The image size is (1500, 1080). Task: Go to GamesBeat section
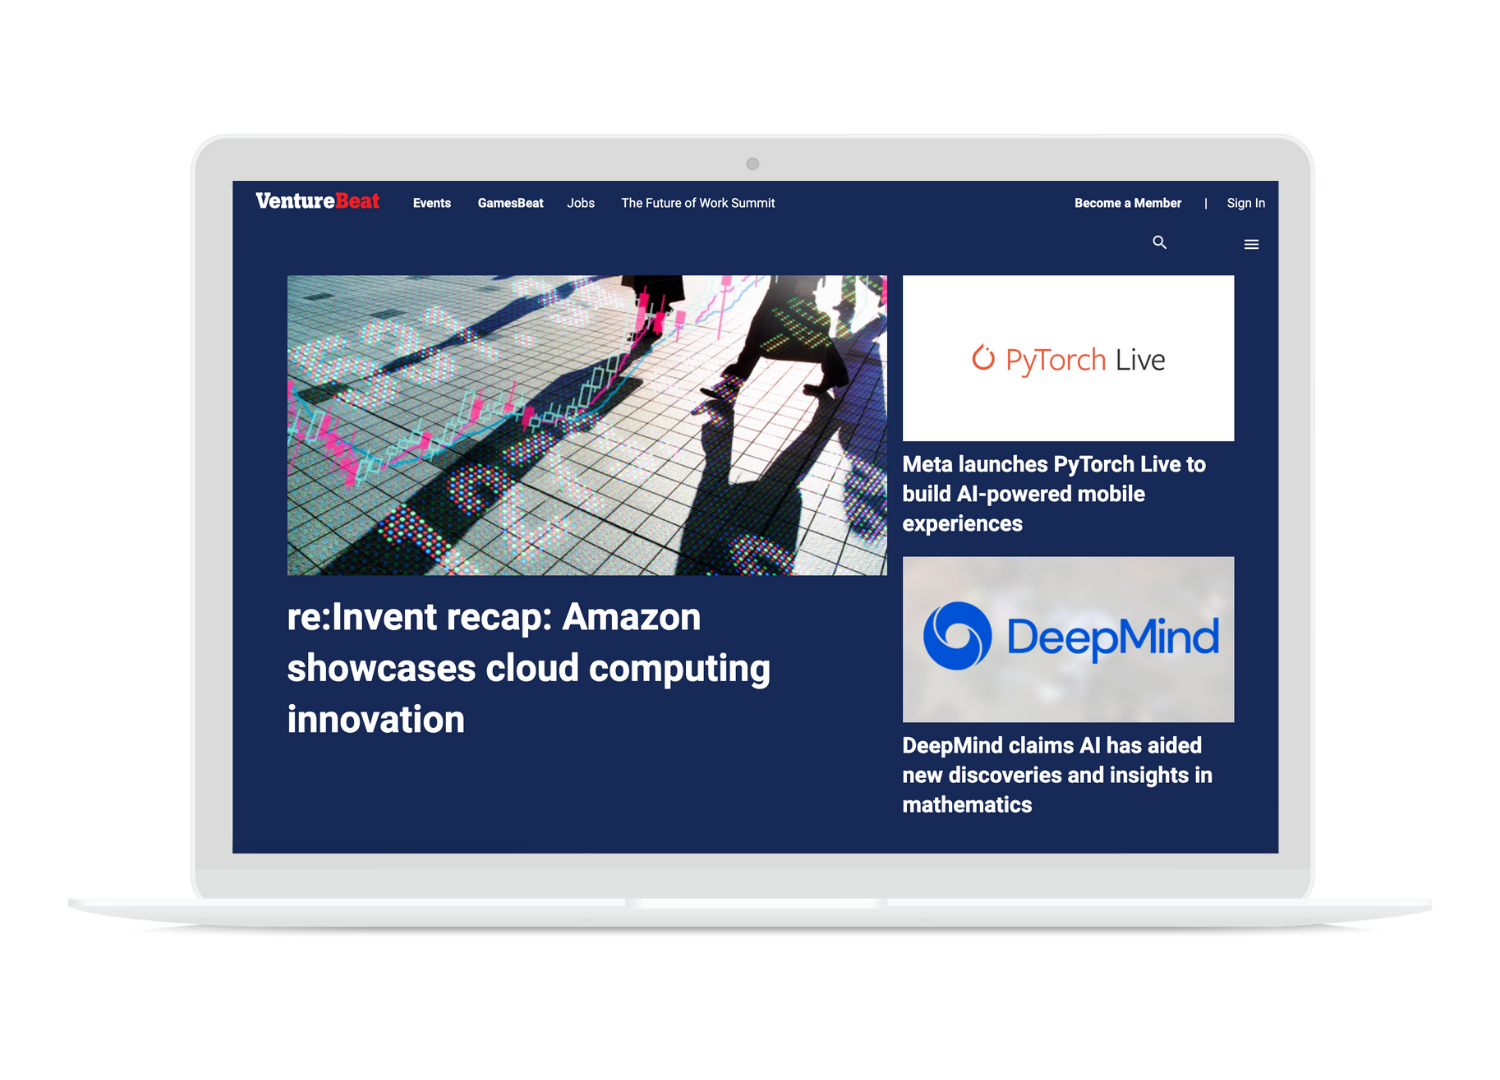pyautogui.click(x=510, y=203)
